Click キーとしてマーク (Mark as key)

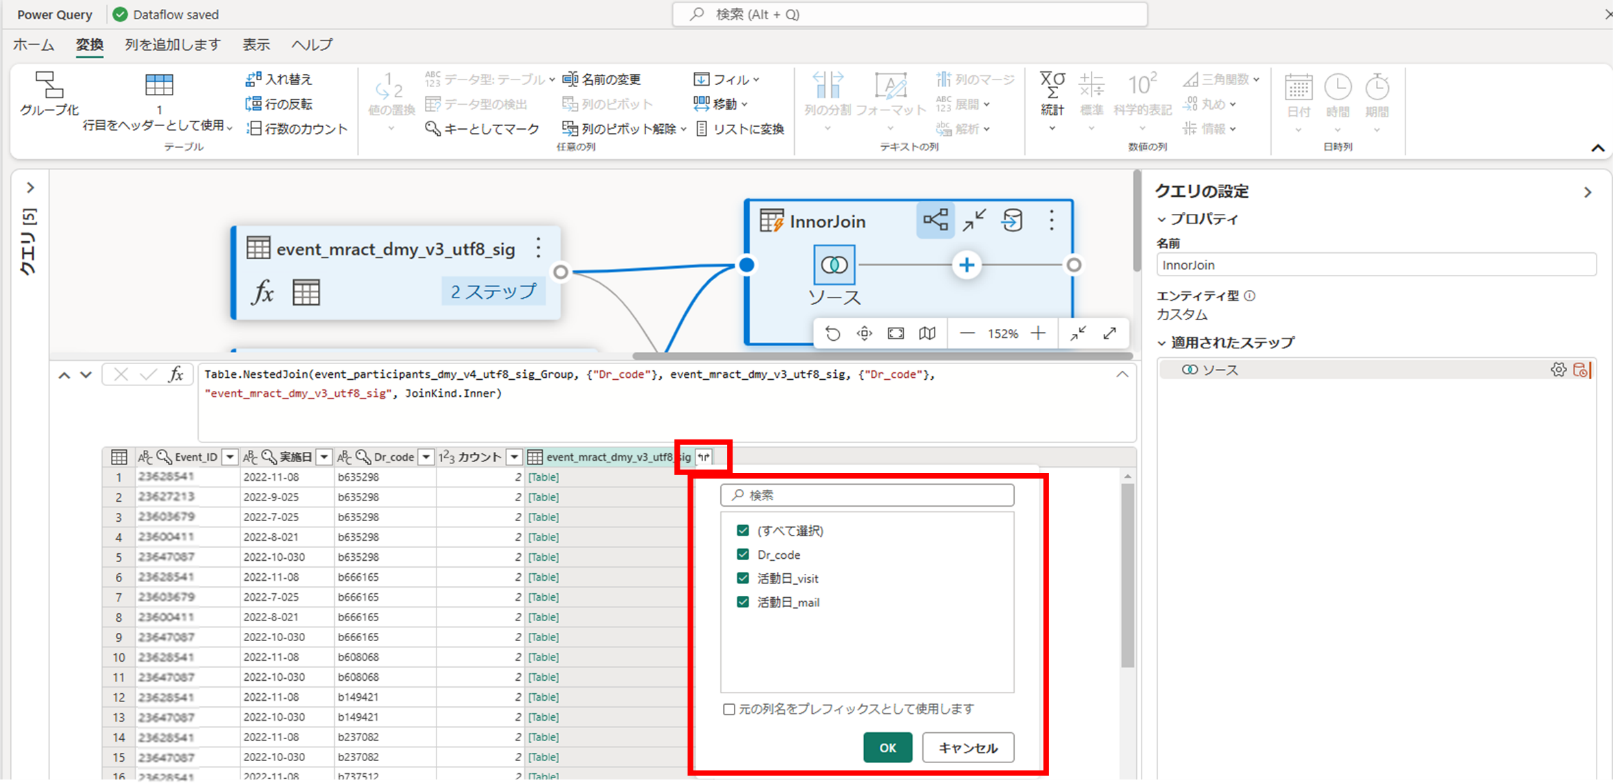pos(482,129)
